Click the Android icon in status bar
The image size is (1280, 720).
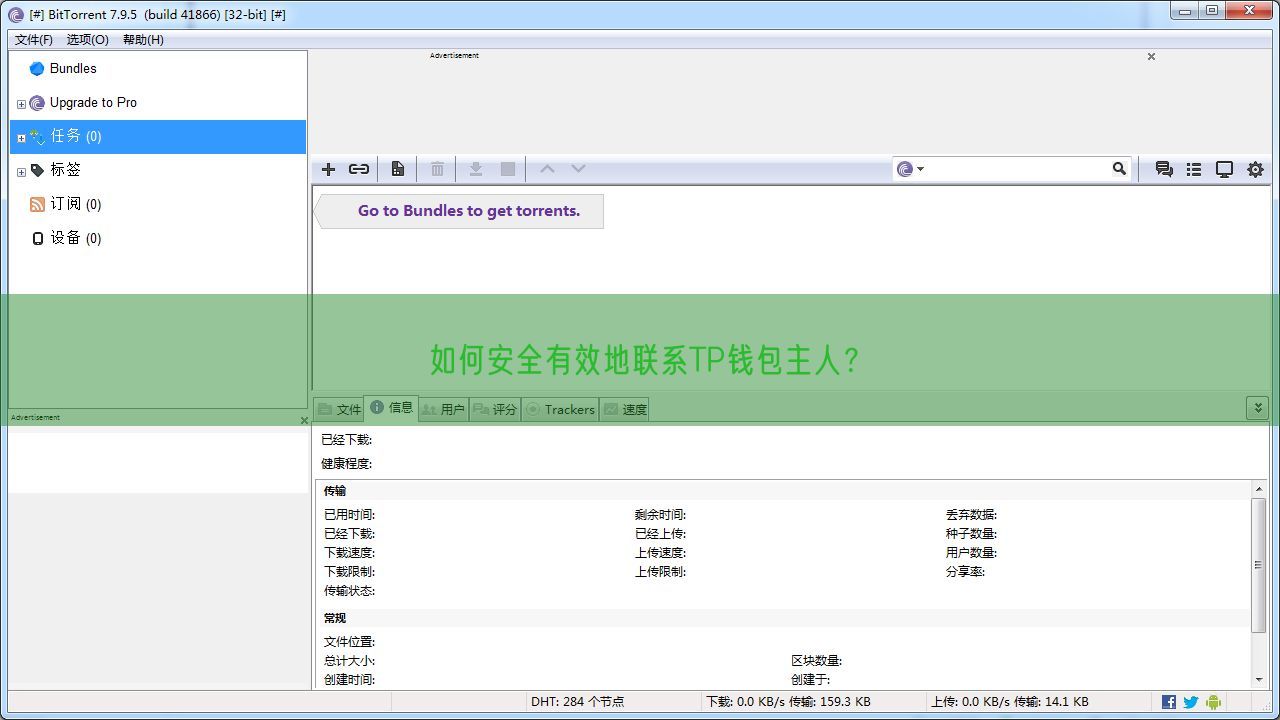(x=1213, y=702)
